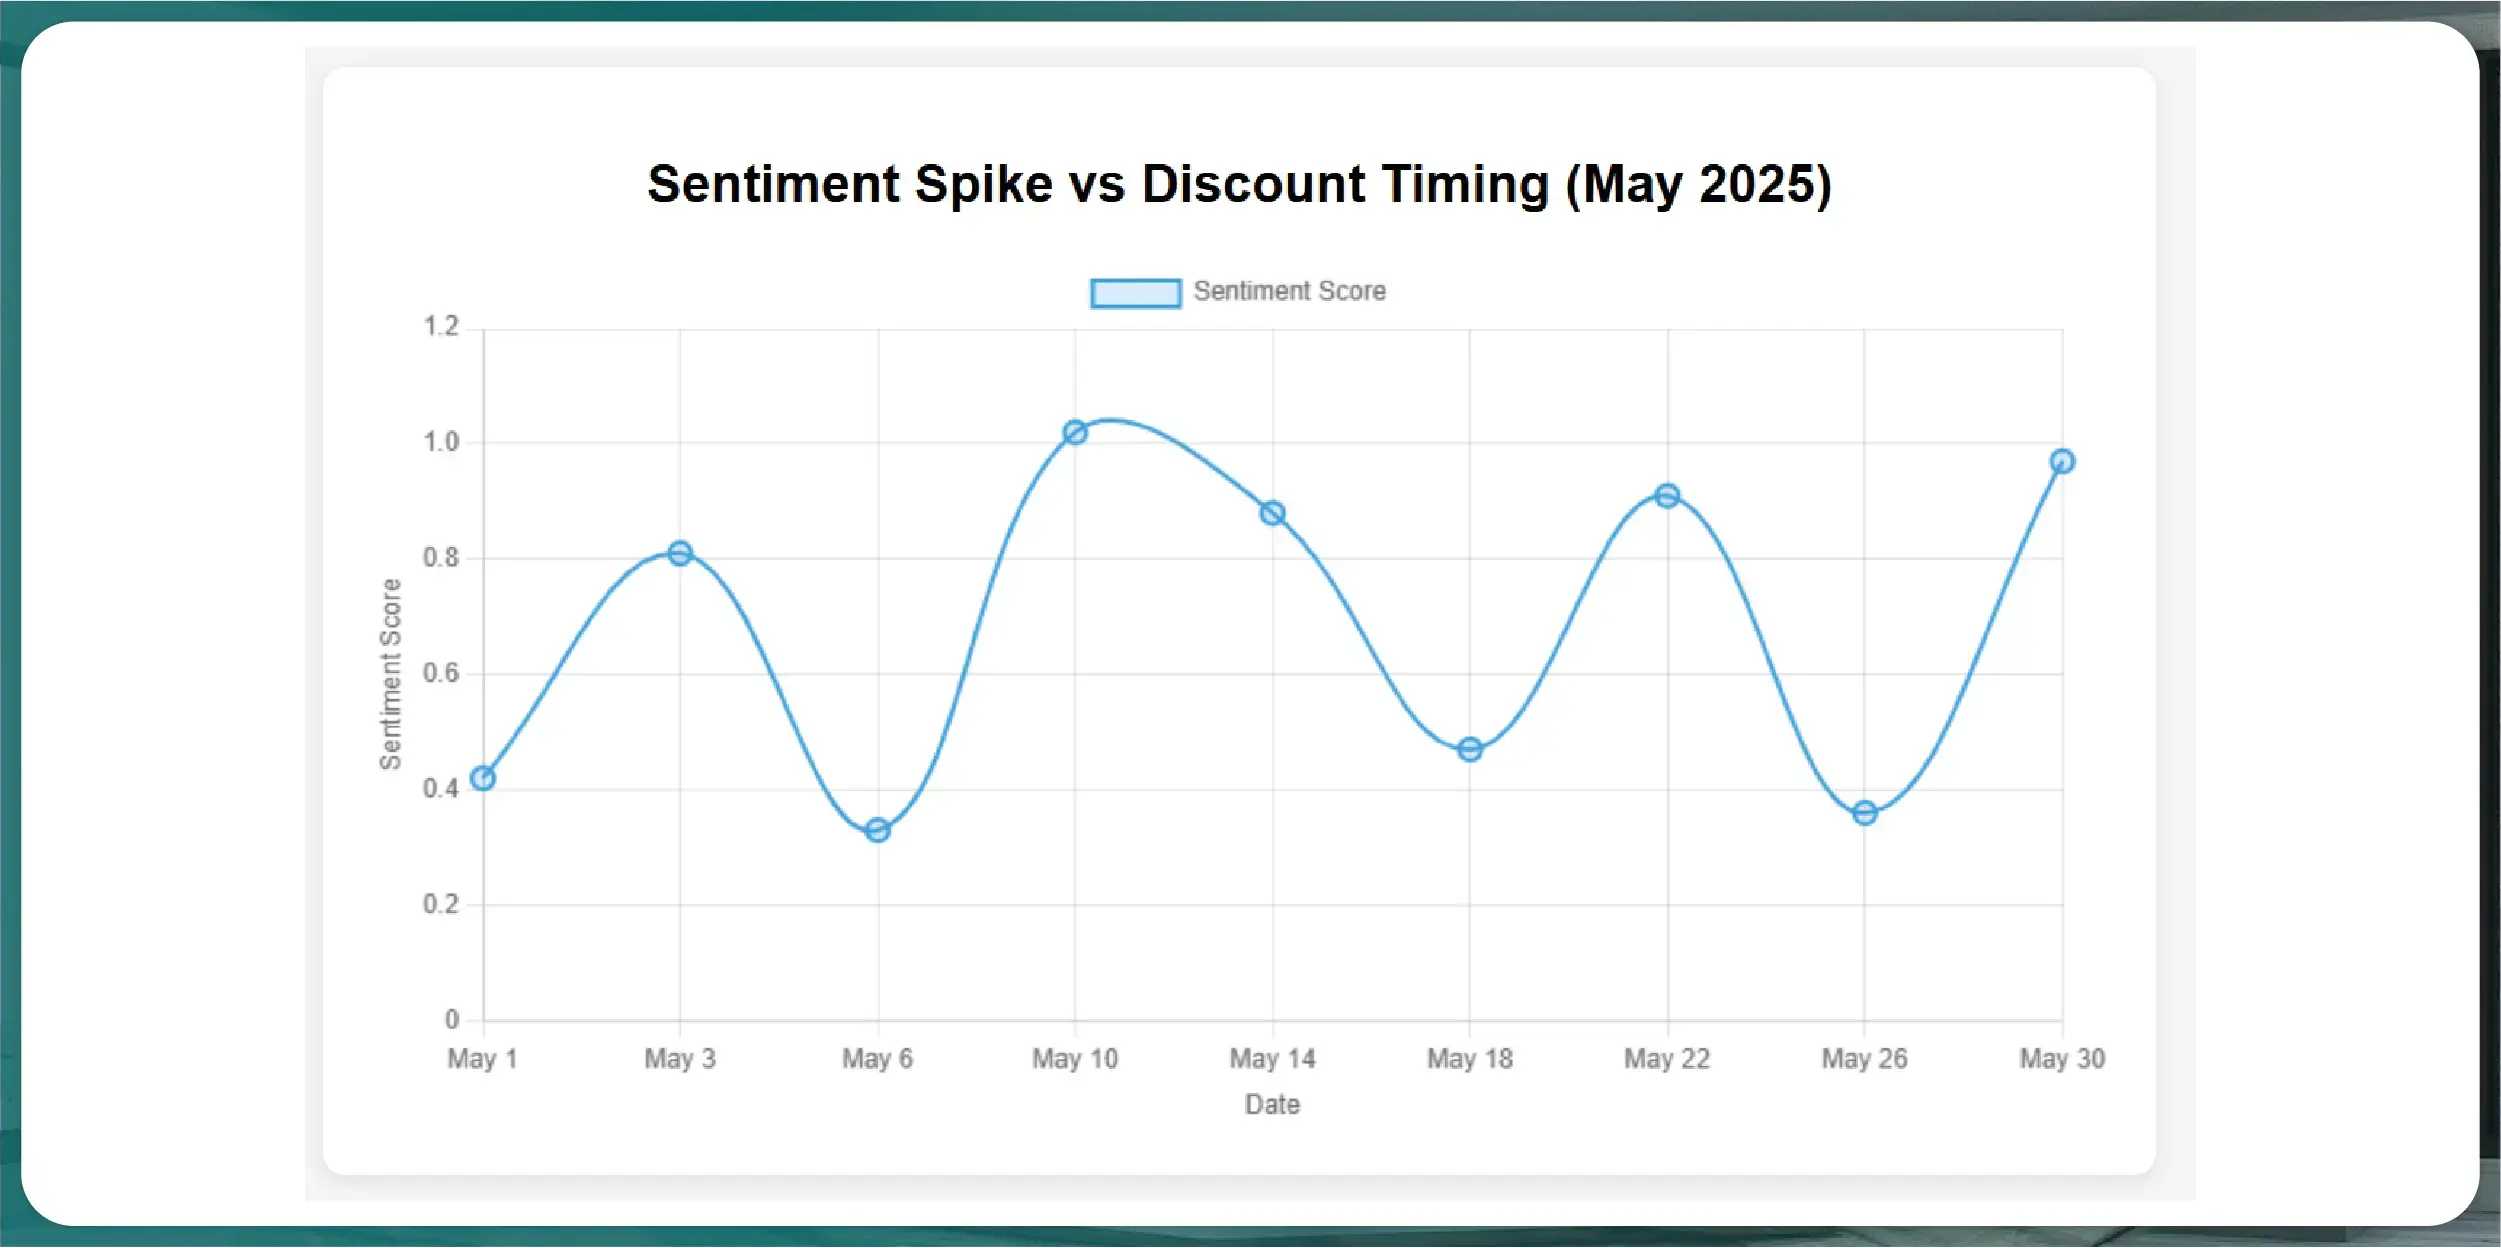Screen dimensions: 2501x1248
Task: Click the 0.6 y-axis tick label
Action: point(441,673)
